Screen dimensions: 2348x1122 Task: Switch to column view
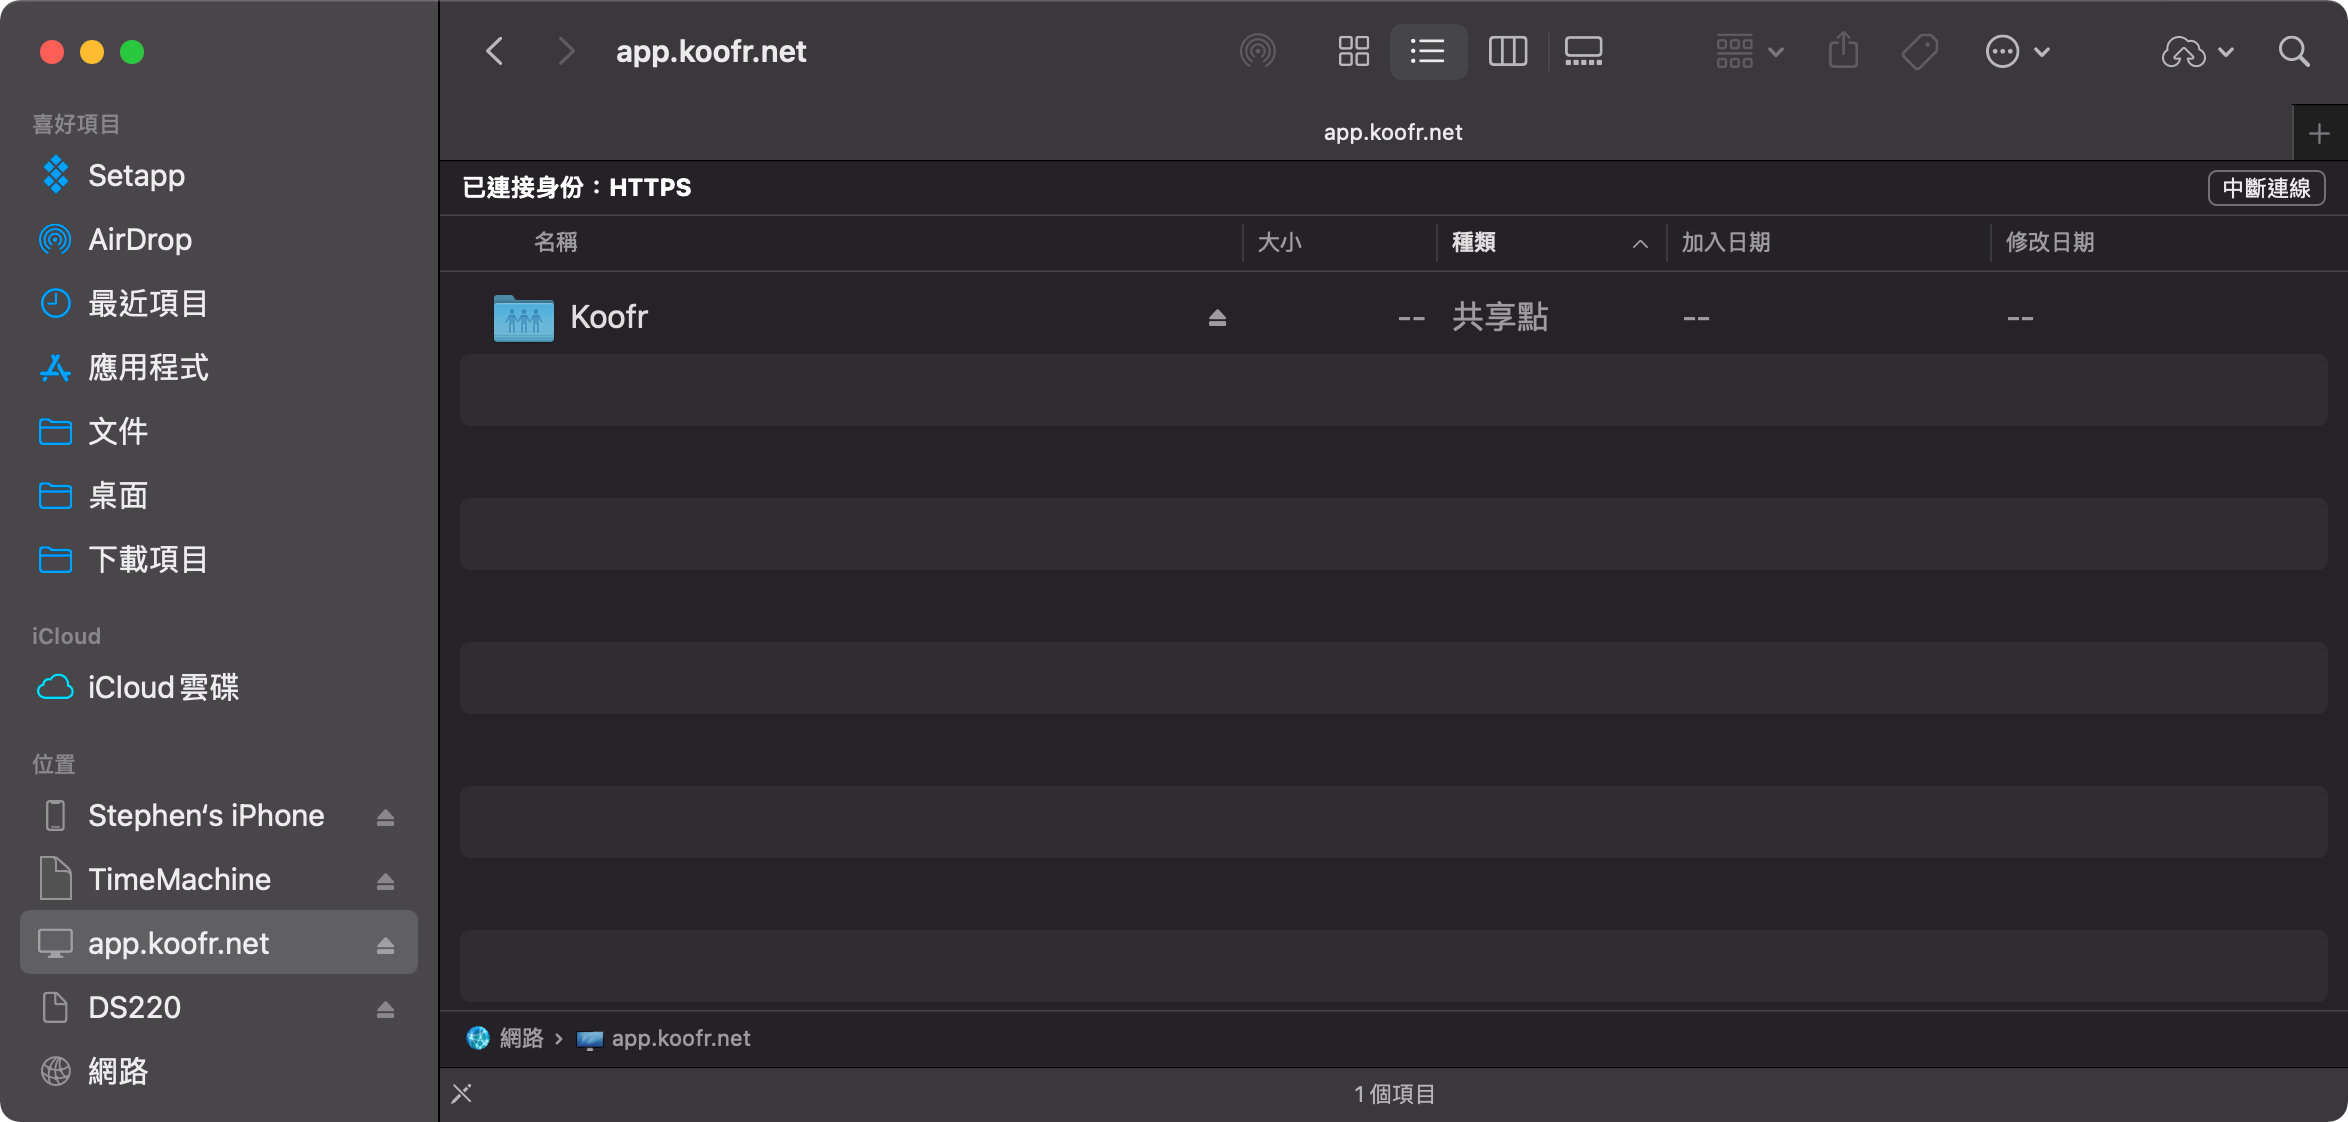point(1507,51)
